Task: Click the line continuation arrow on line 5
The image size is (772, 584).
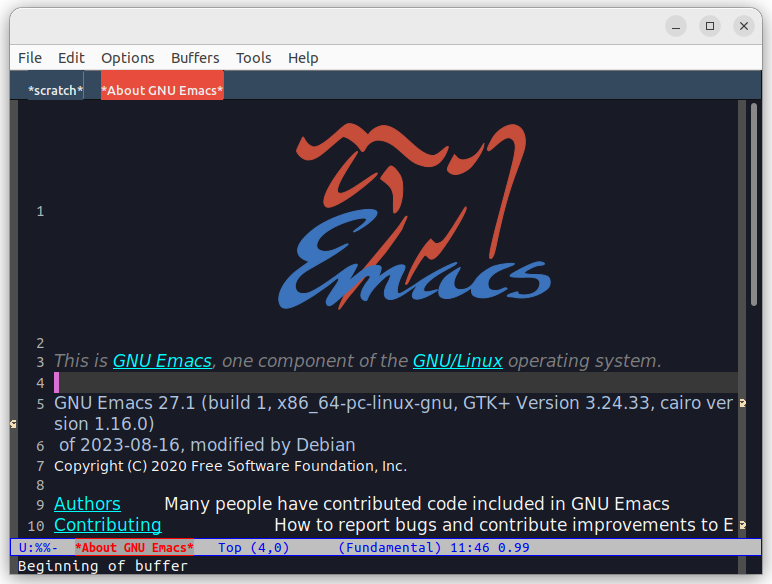Action: coord(742,403)
